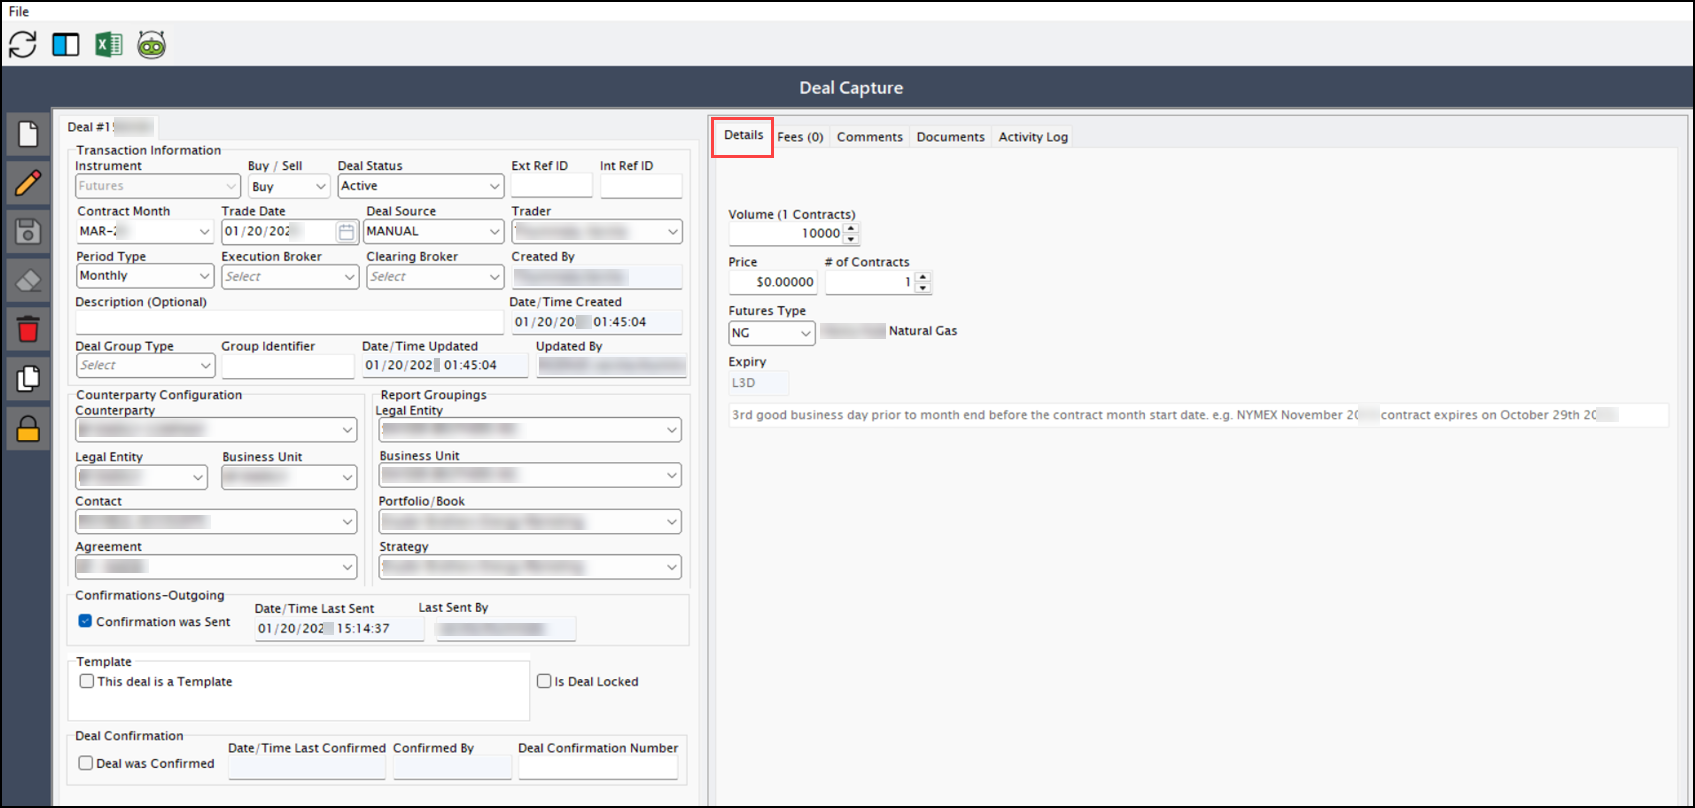Image resolution: width=1695 pixels, height=808 pixels.
Task: Save the deal with the floppy disk icon
Action: point(28,232)
